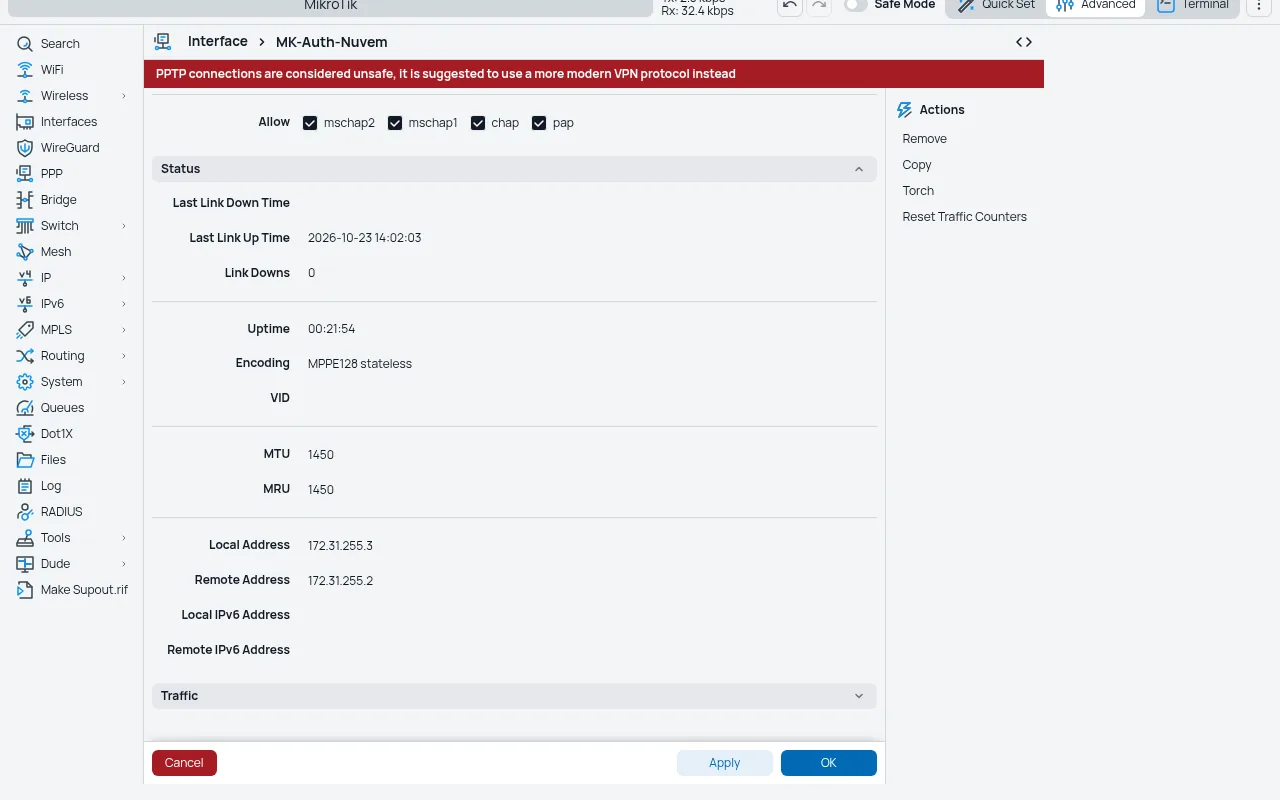Screen dimensions: 1280x800
Task: Click the Cancel button
Action: 184,763
